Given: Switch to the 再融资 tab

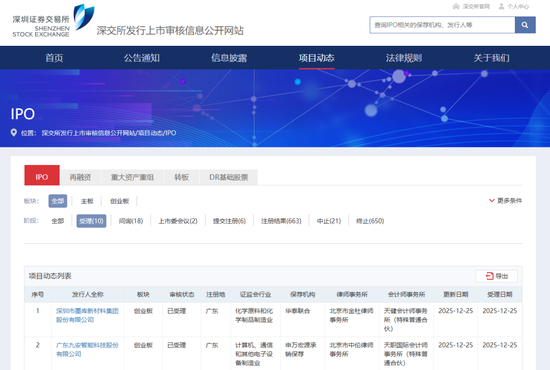Looking at the screenshot, I should coord(80,177).
